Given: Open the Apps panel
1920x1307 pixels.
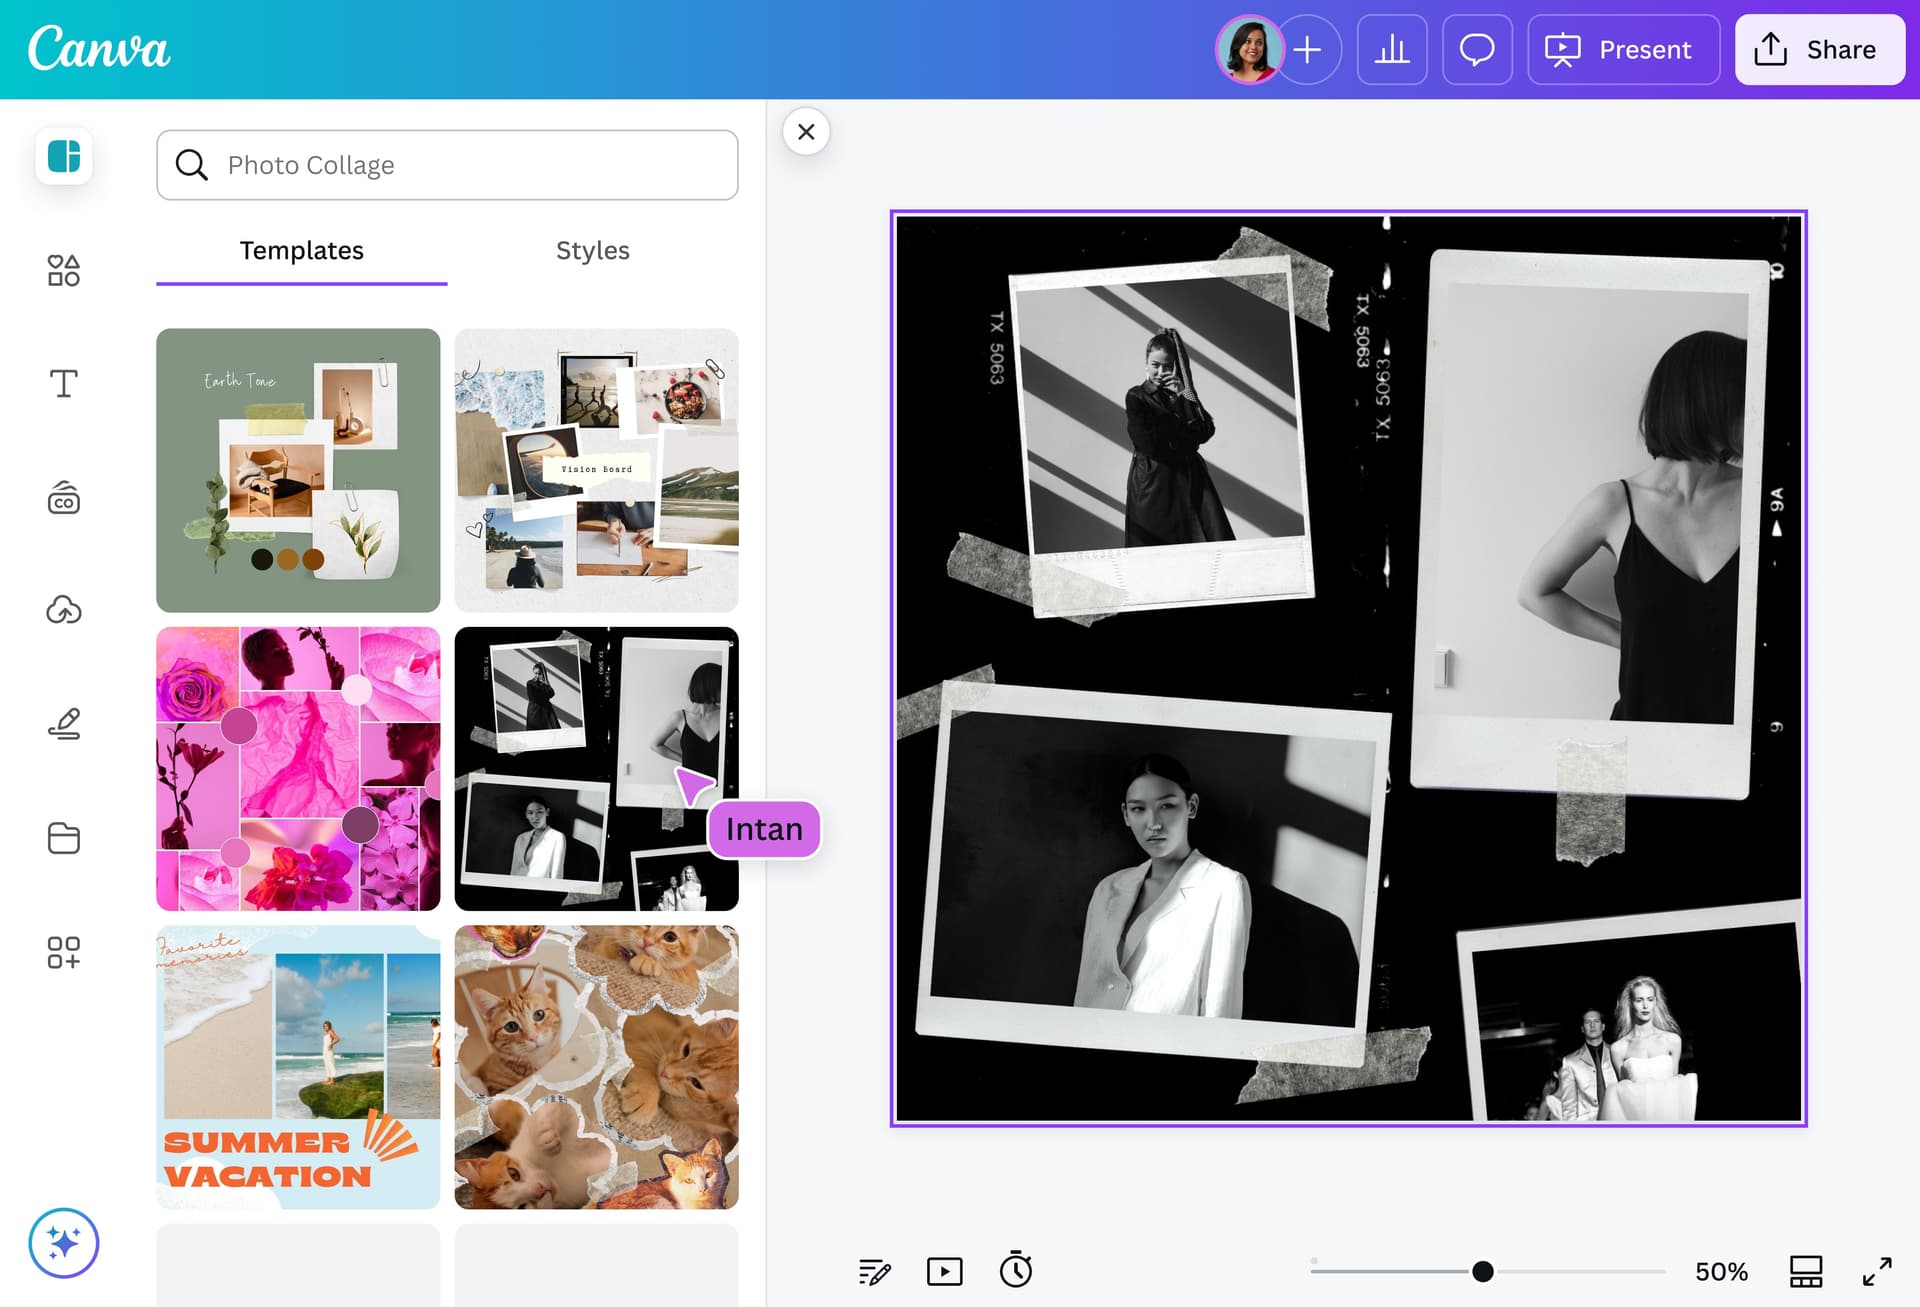Looking at the screenshot, I should point(63,952).
